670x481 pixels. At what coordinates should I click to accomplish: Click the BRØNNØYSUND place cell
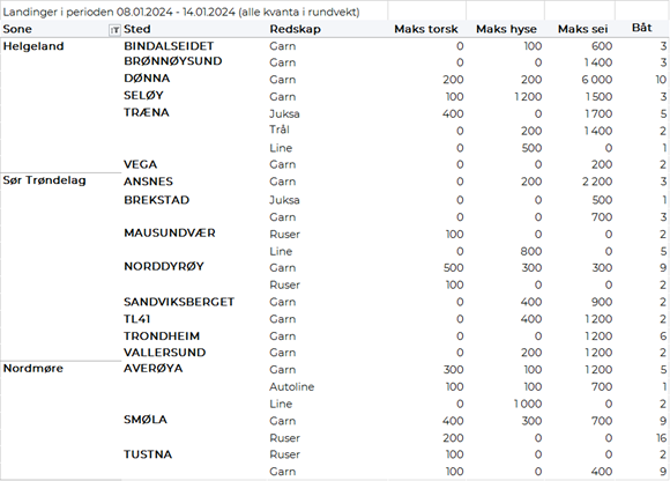click(173, 61)
